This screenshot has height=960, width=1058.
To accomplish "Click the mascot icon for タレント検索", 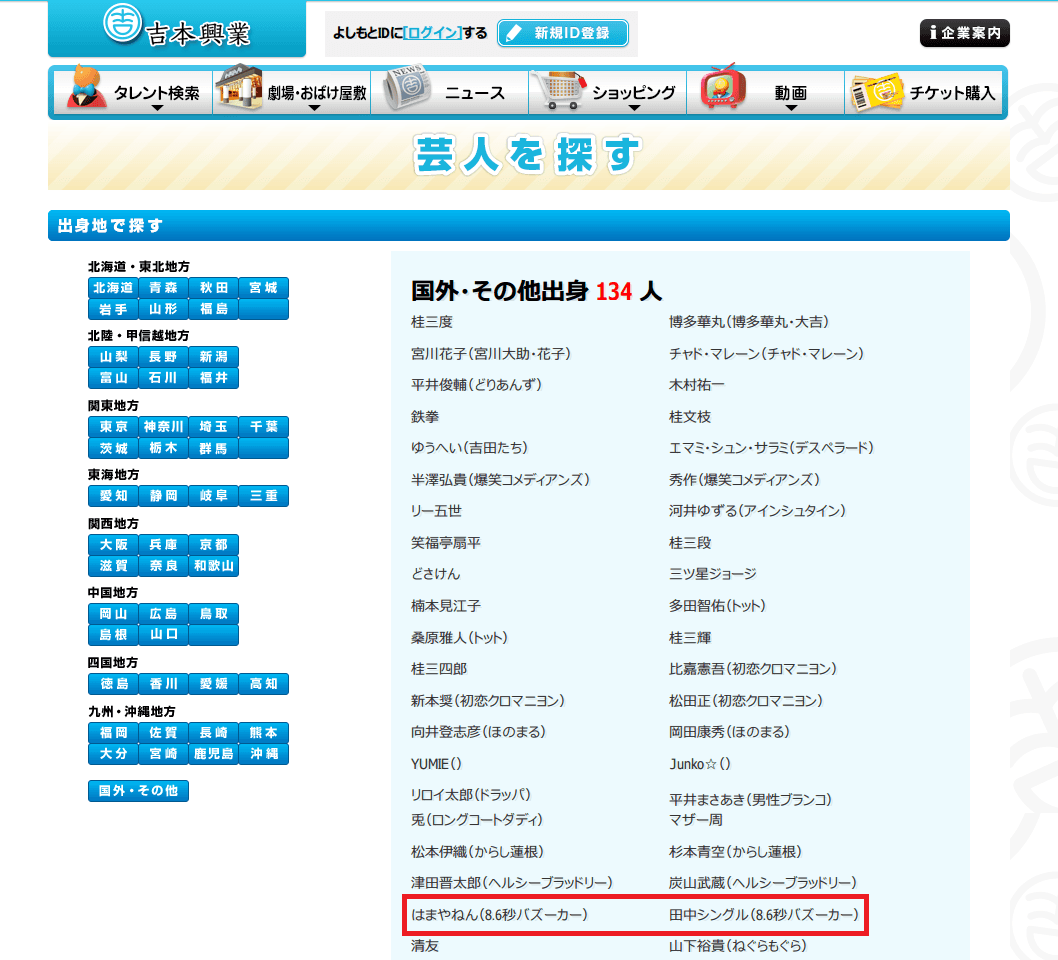I will pos(86,87).
